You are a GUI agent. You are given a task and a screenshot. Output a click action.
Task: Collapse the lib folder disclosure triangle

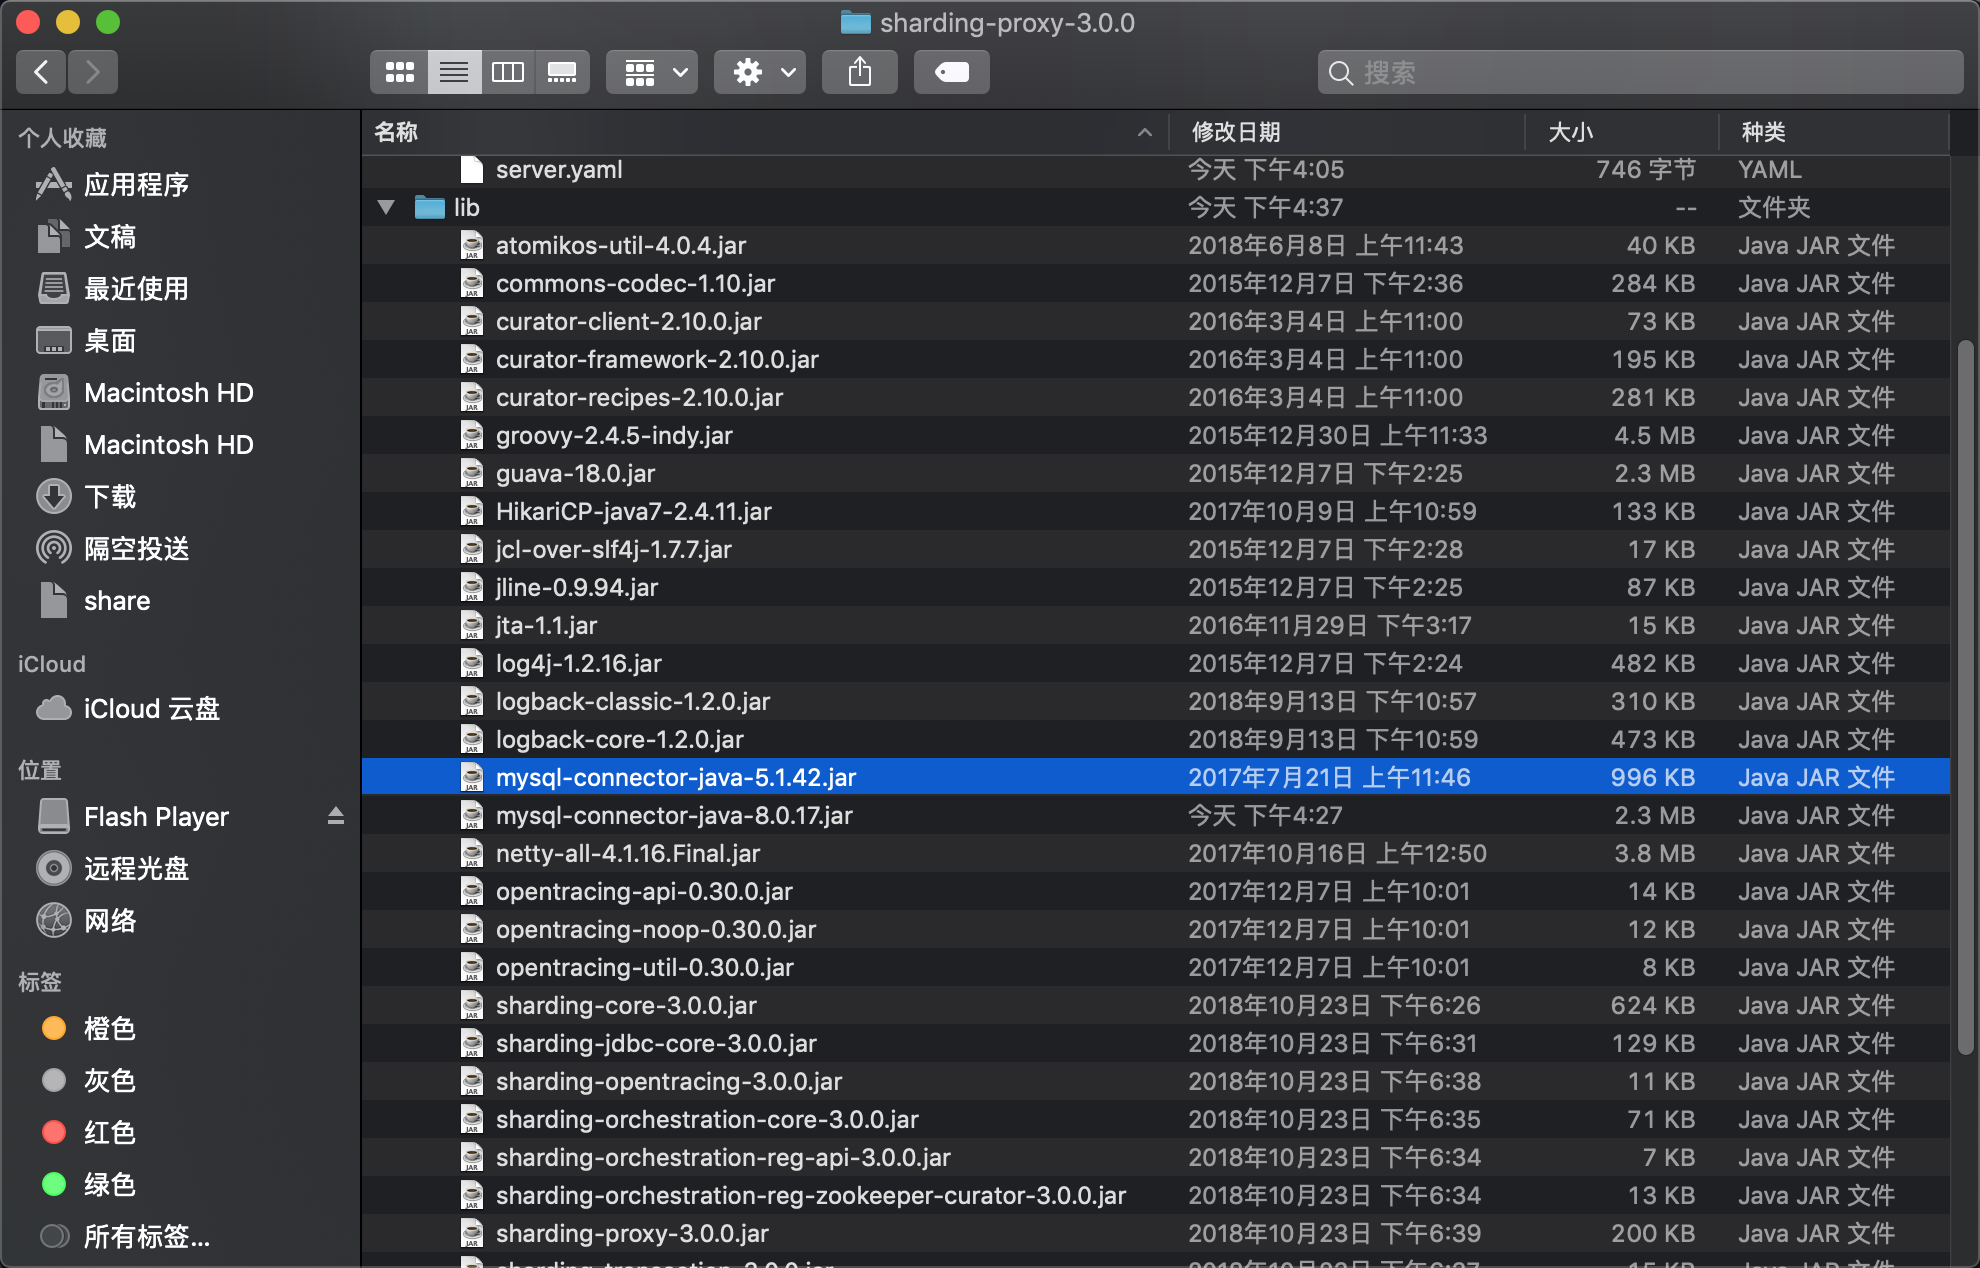click(385, 206)
